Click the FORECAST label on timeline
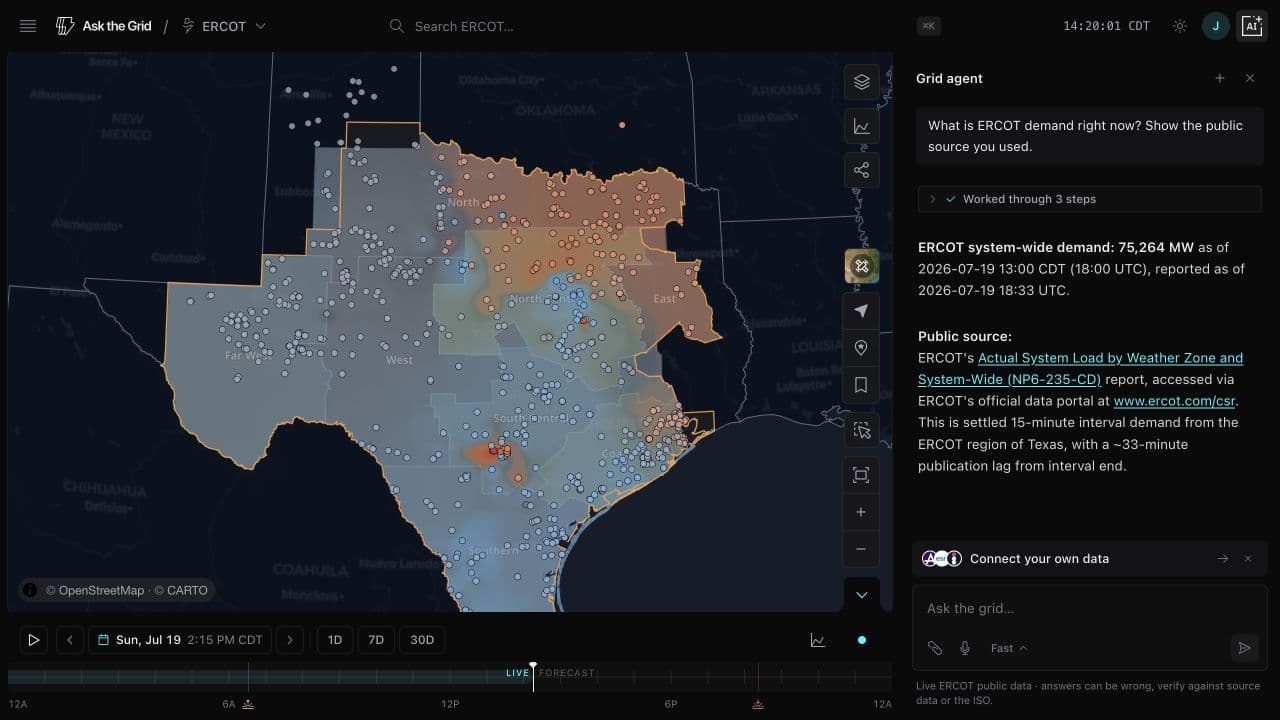Viewport: 1280px width, 720px height. tap(567, 673)
